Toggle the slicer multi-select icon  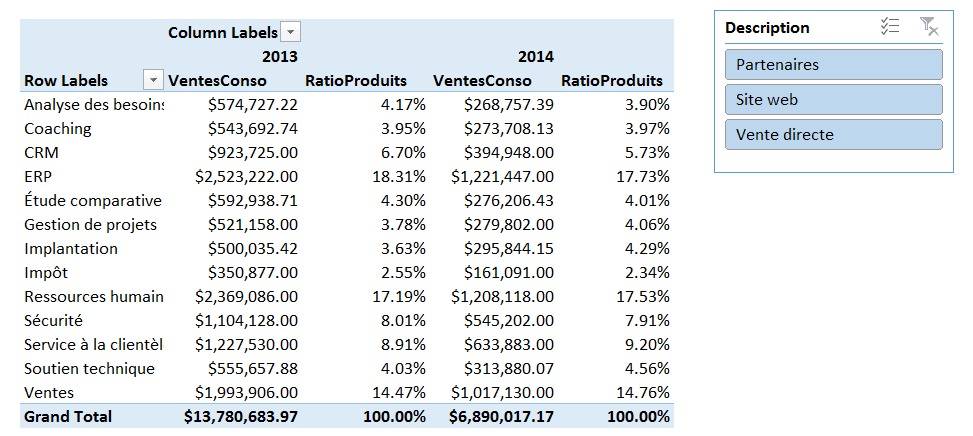point(889,28)
